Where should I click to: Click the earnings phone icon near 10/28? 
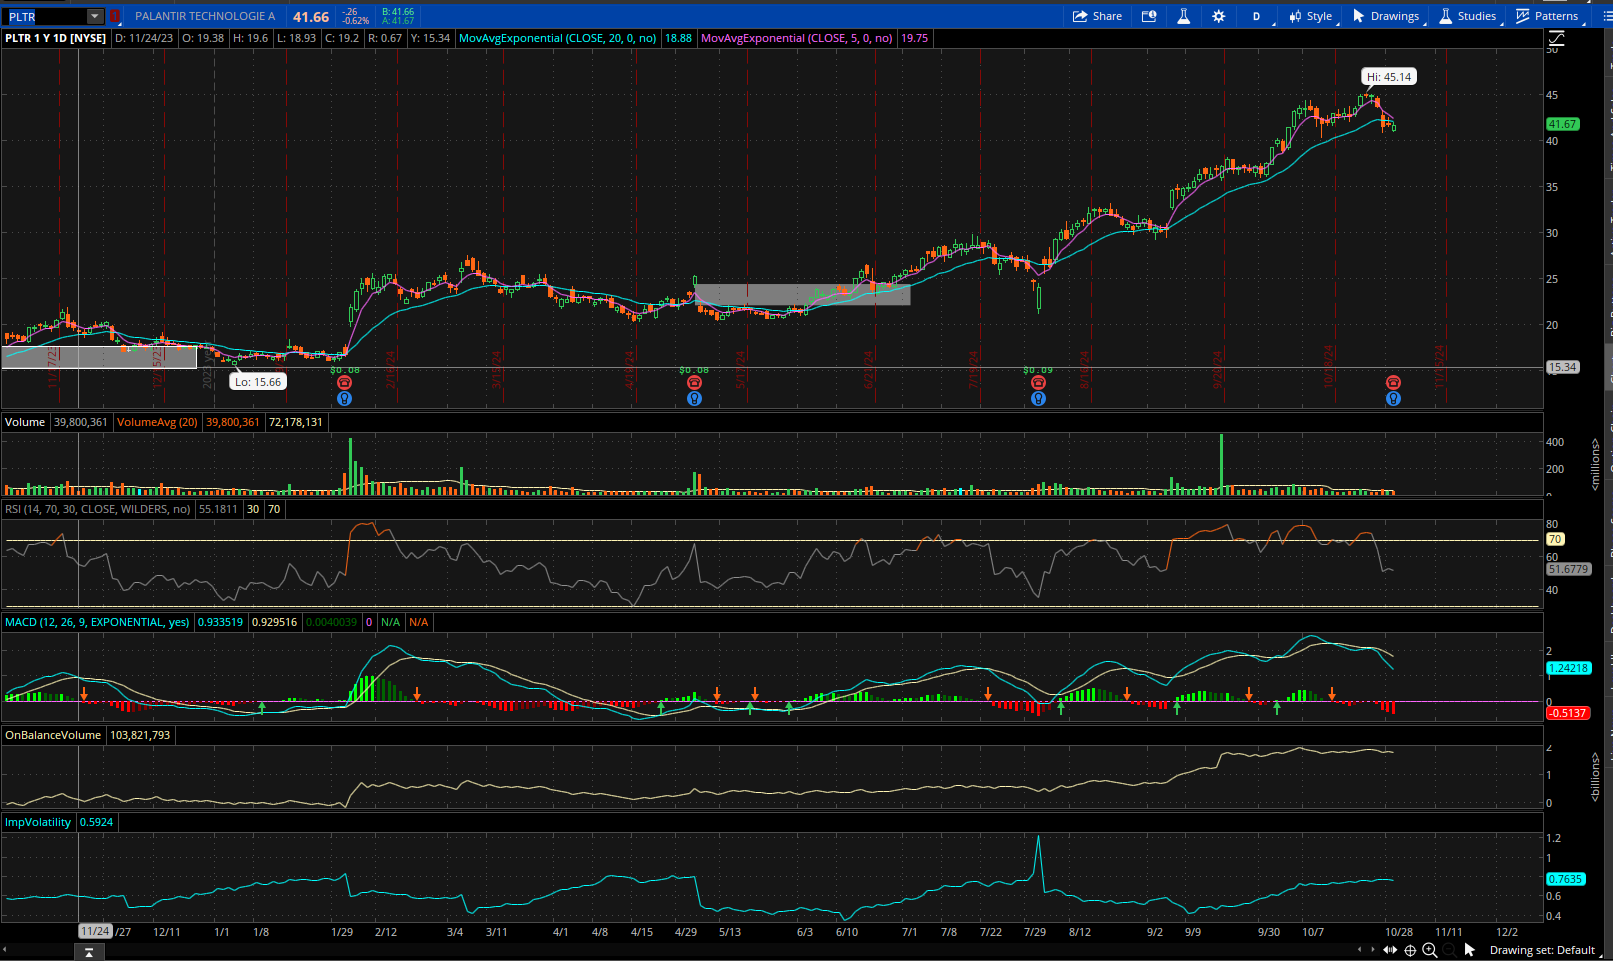pyautogui.click(x=1393, y=382)
